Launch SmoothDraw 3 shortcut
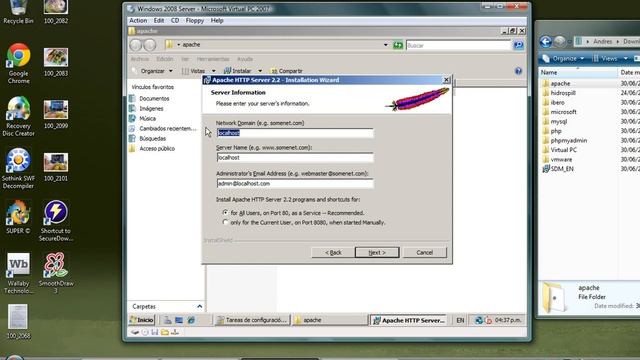Image resolution: width=640 pixels, height=360 pixels. (x=56, y=273)
